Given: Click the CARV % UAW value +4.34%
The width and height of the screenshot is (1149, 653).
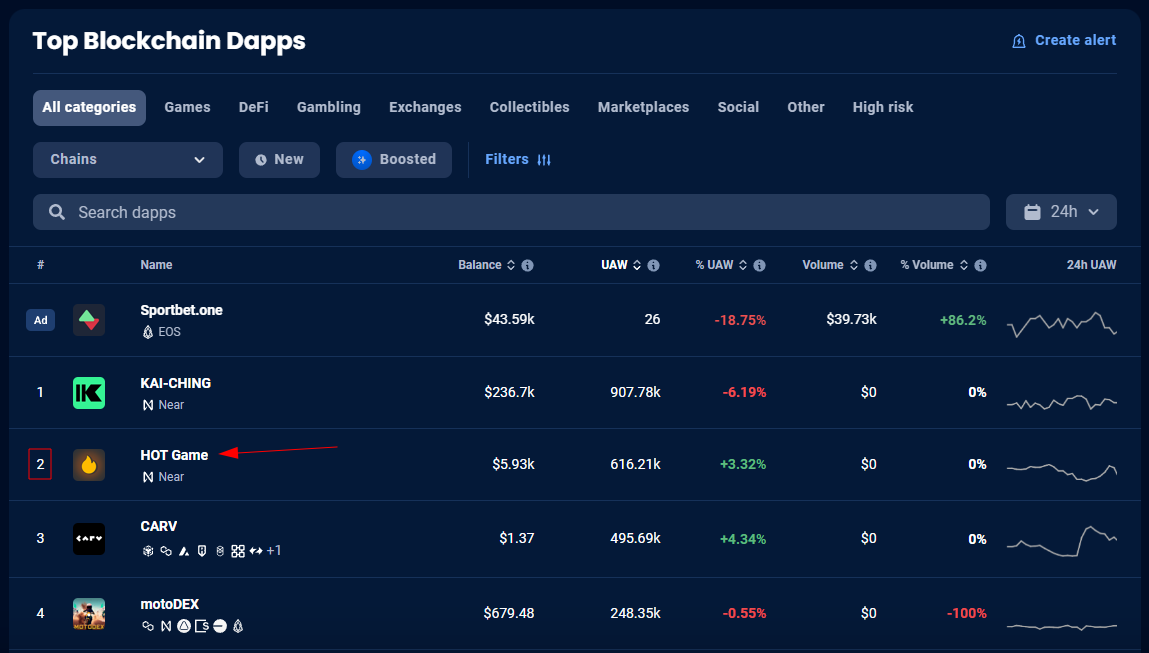Looking at the screenshot, I should click(x=743, y=539).
